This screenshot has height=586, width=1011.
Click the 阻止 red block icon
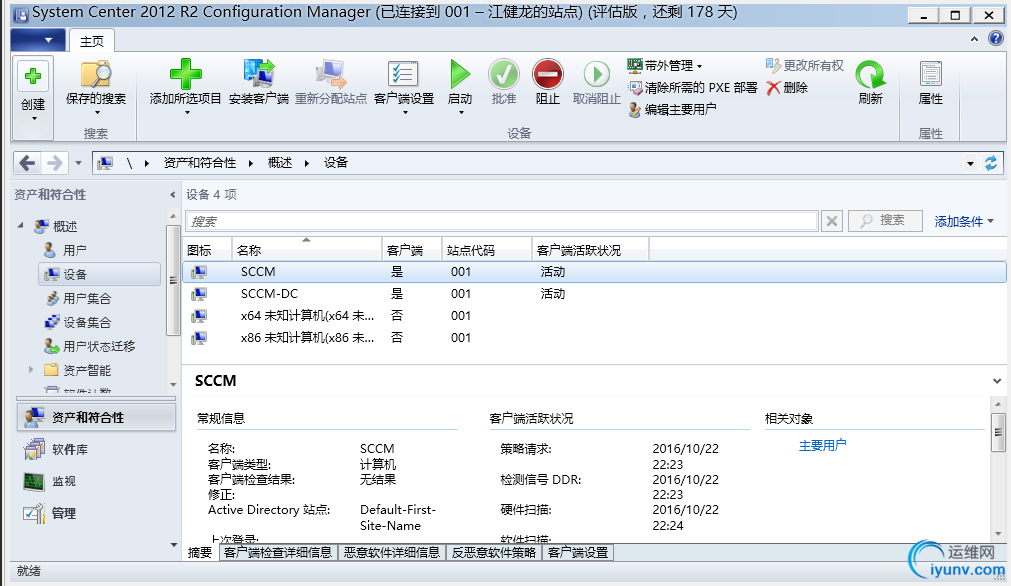tap(547, 74)
